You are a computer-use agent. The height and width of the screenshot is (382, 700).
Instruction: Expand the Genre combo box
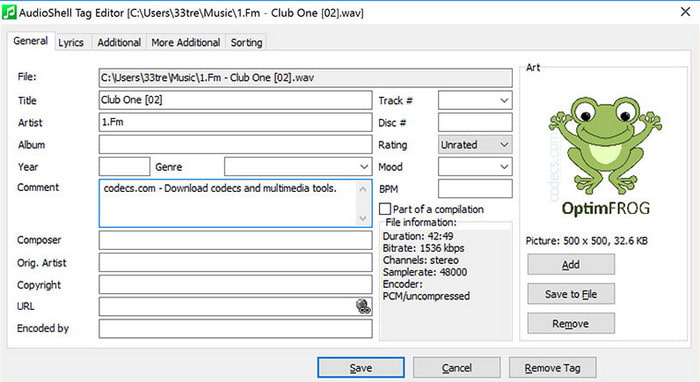click(x=298, y=167)
